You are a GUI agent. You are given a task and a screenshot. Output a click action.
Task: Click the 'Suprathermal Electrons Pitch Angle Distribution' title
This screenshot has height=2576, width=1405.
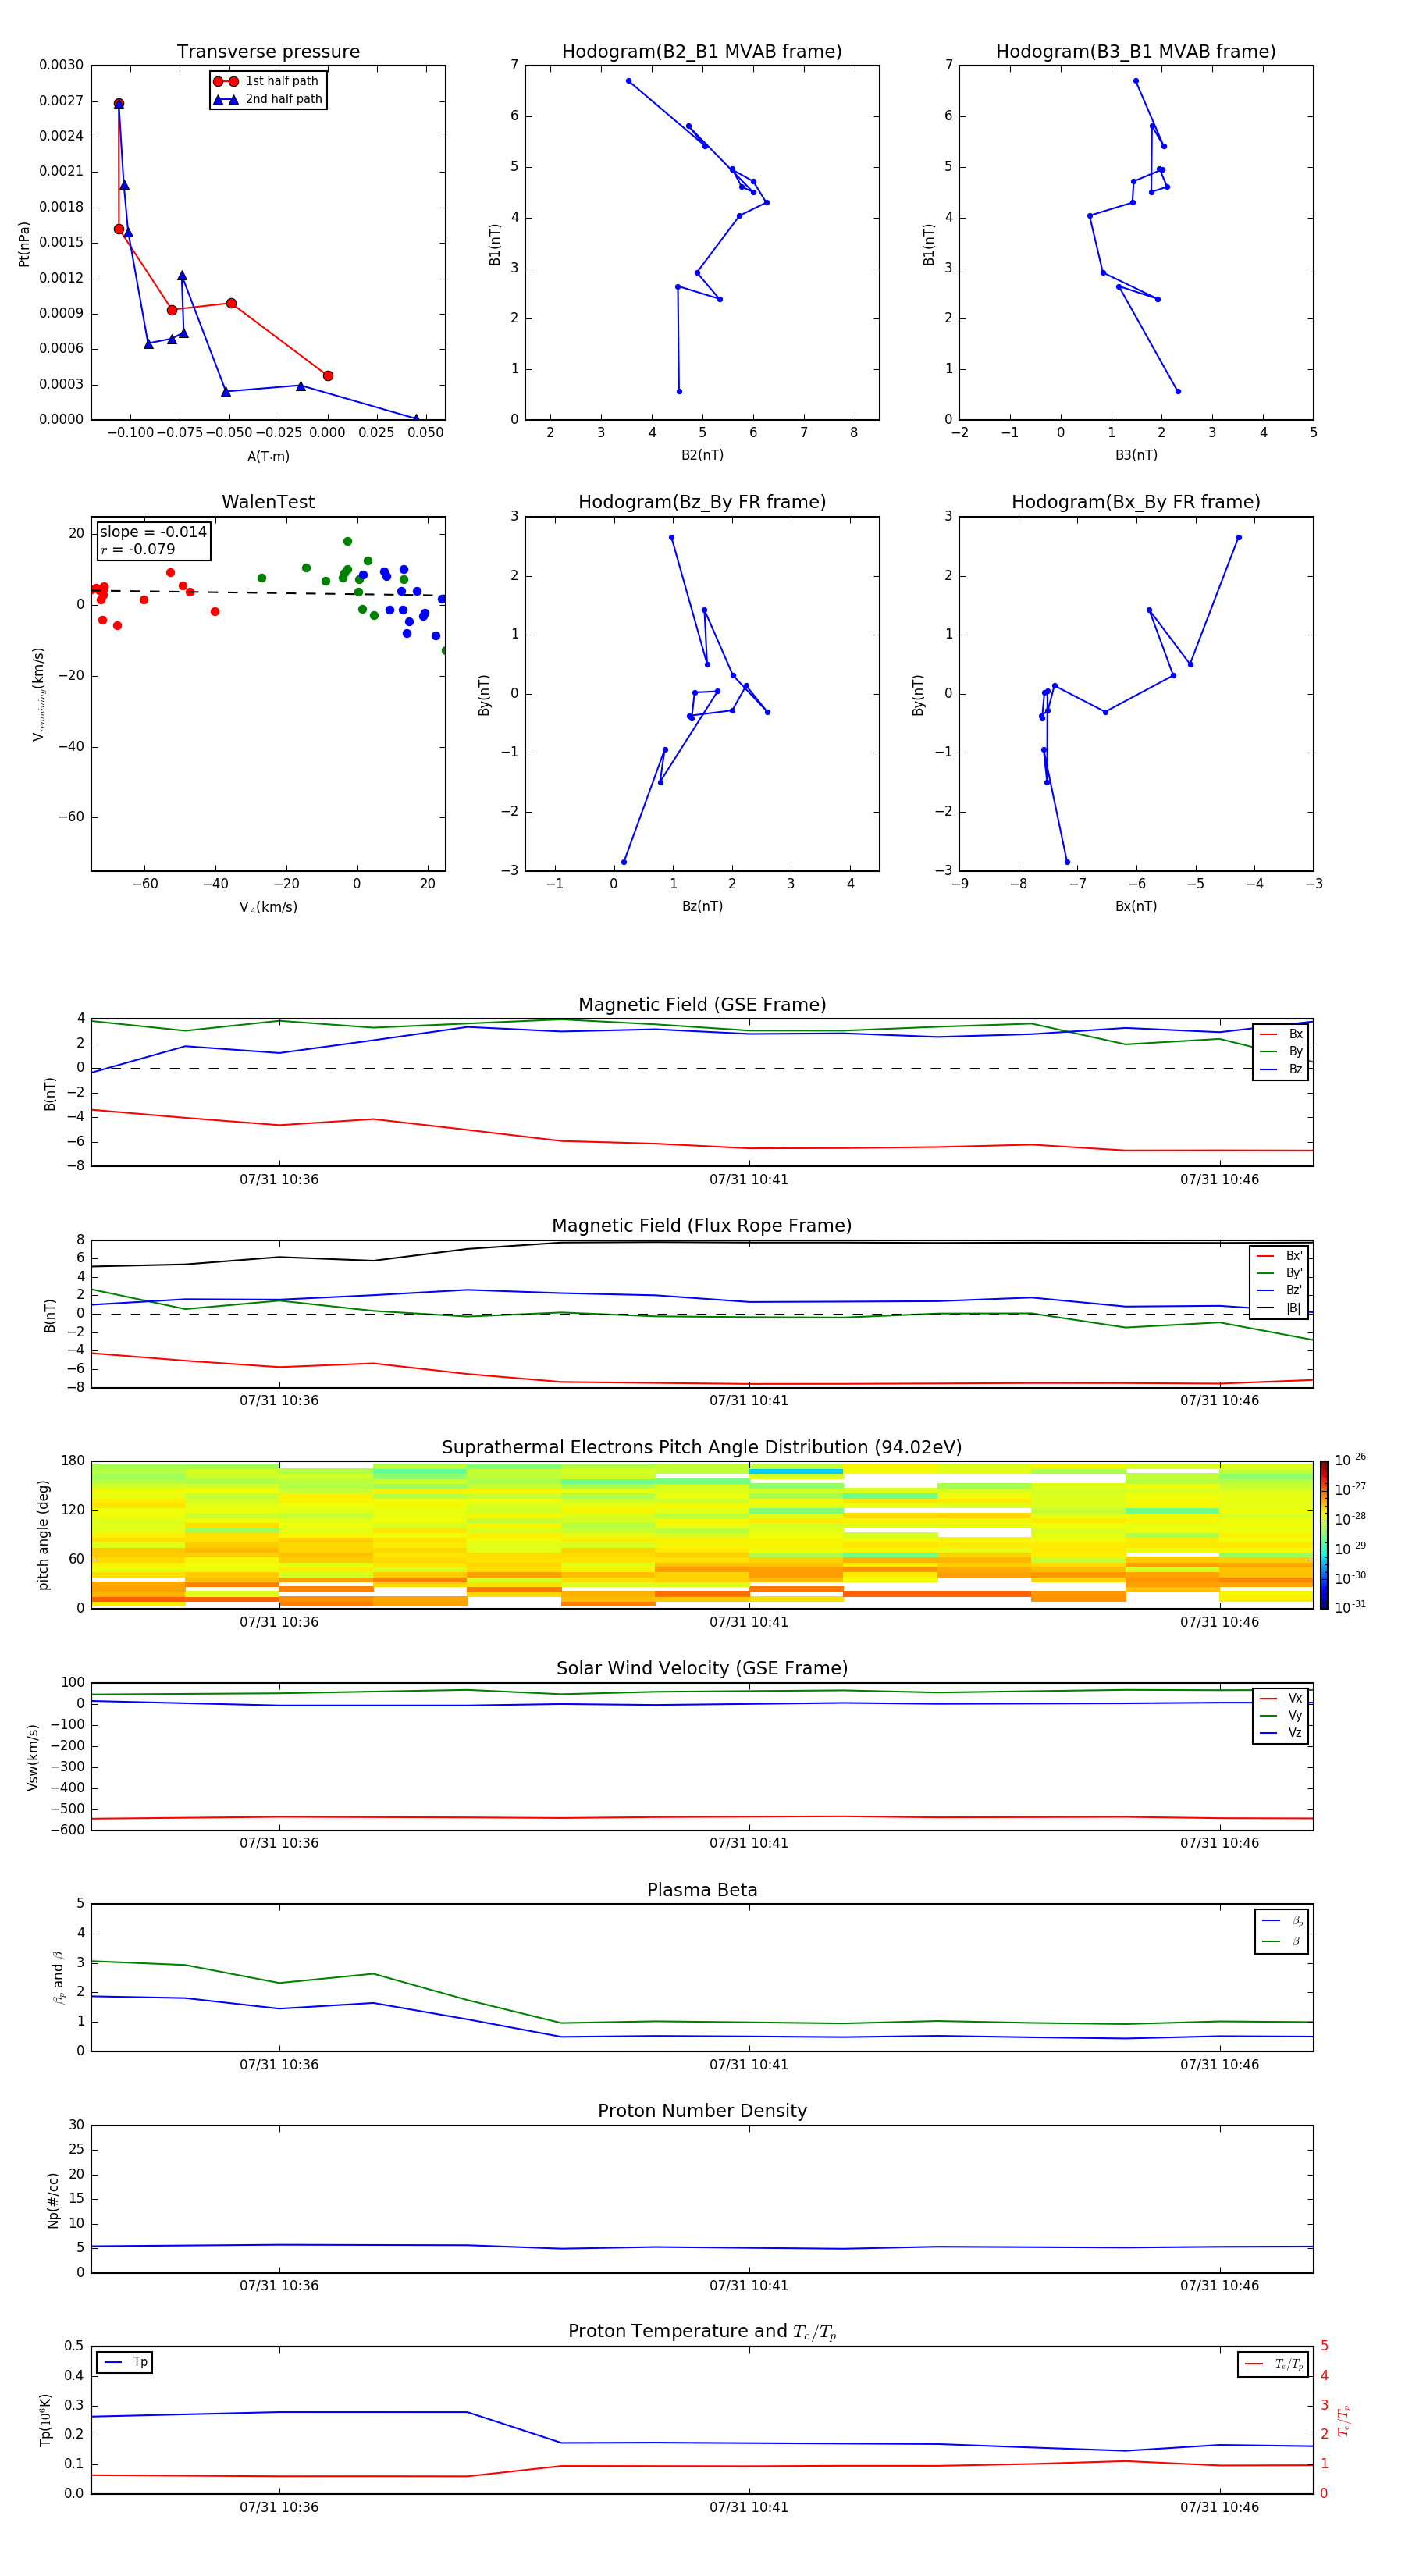(x=702, y=1447)
